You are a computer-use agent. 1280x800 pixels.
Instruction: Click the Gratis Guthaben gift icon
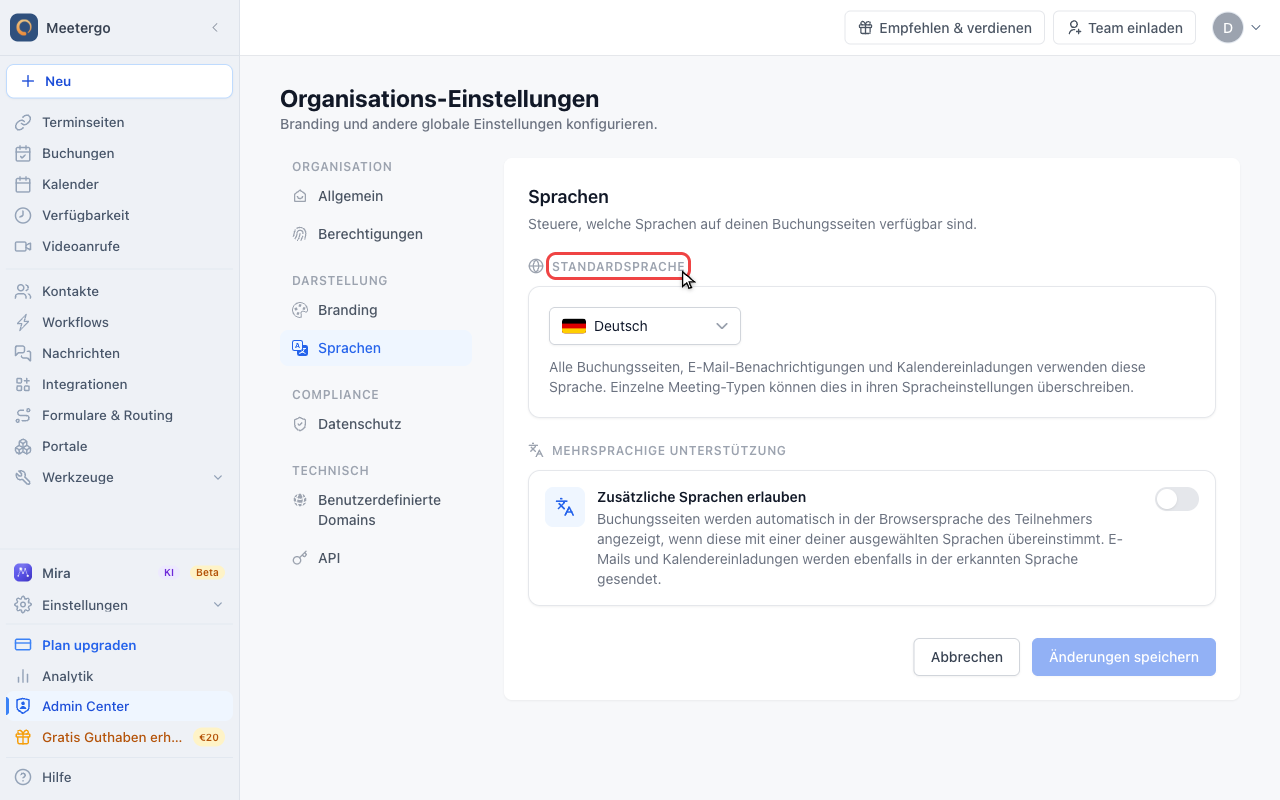(x=23, y=737)
